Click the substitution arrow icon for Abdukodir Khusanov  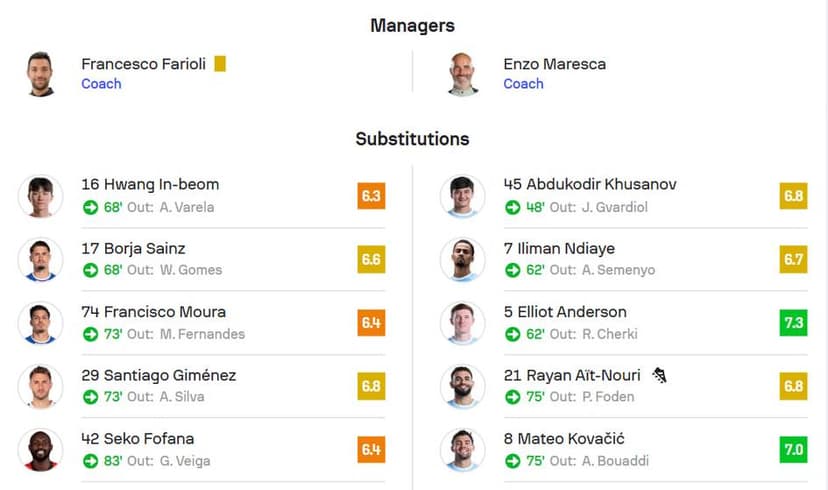coord(513,208)
